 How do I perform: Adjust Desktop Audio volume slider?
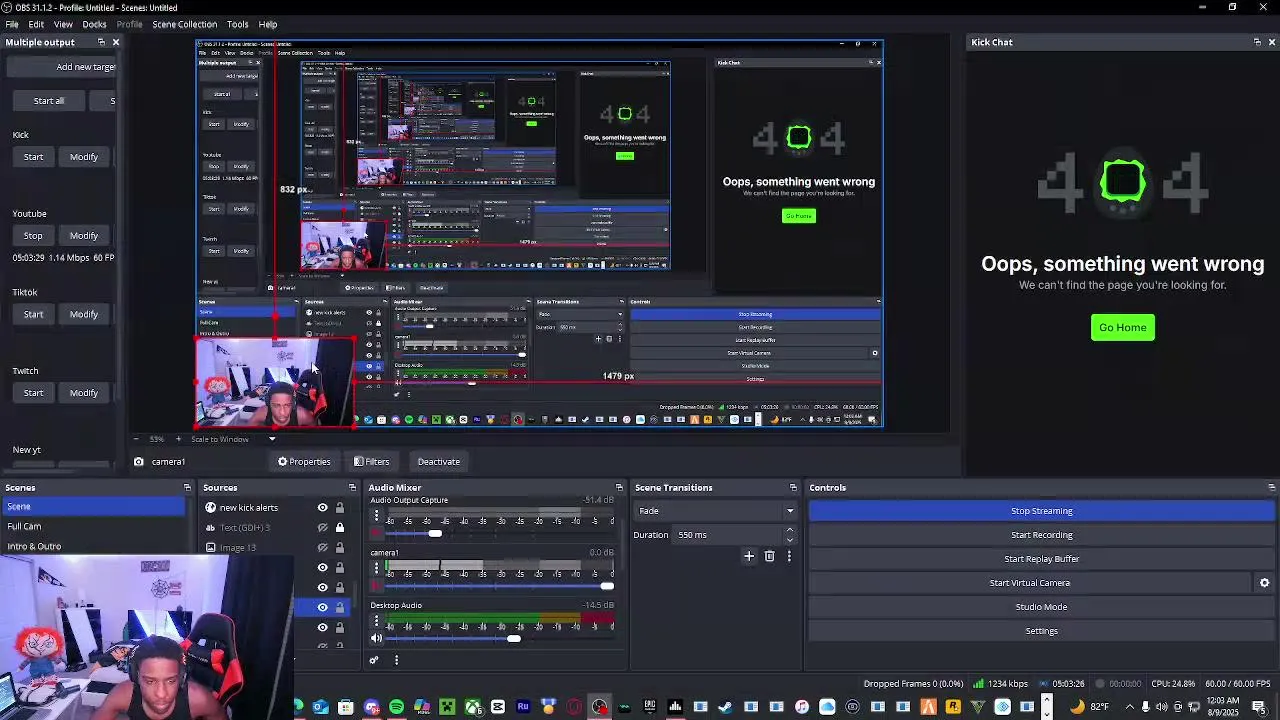click(500, 638)
